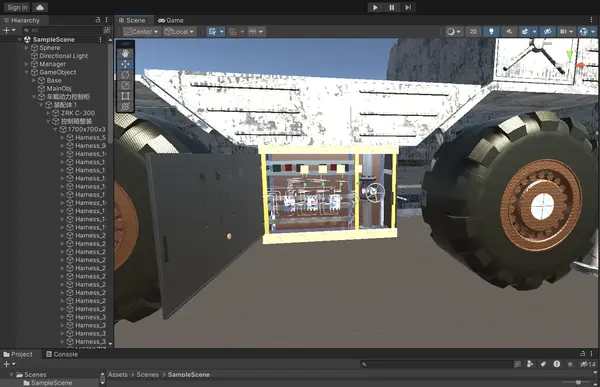Click the red X axis gizmo cone
This screenshot has width=600, height=387.
pos(580,65)
